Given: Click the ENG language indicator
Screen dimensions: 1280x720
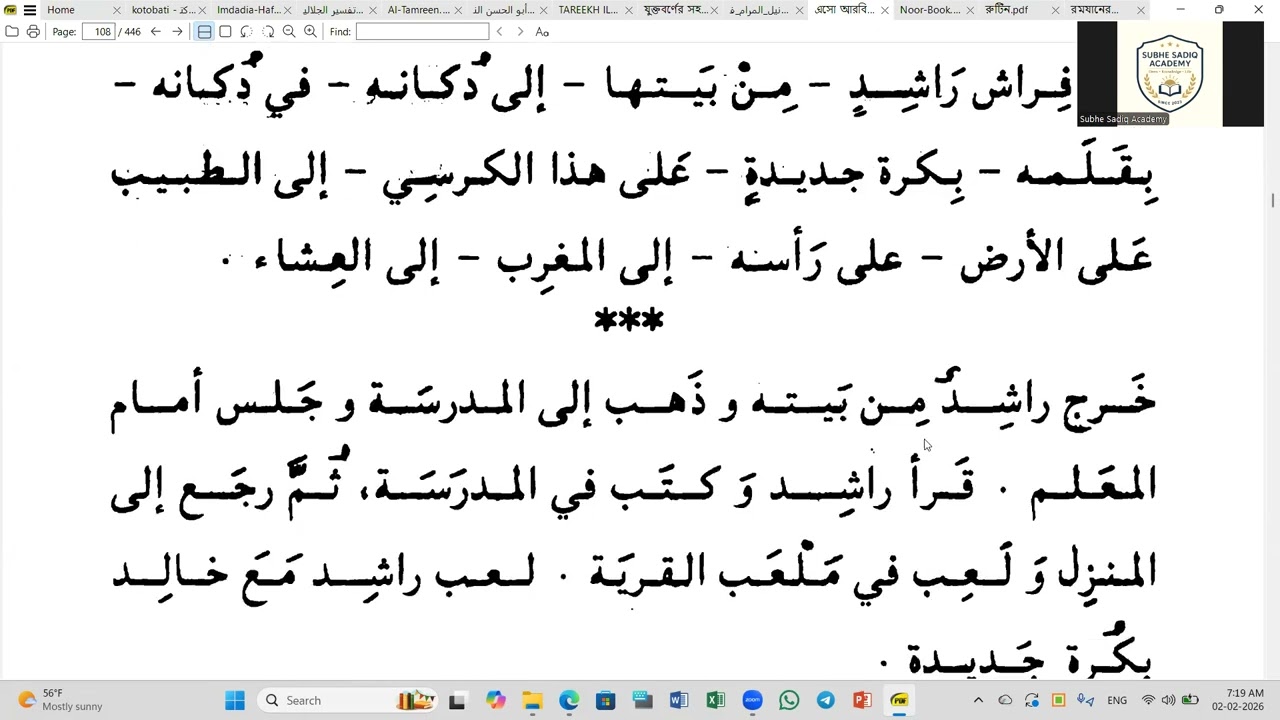Looking at the screenshot, I should [1117, 700].
